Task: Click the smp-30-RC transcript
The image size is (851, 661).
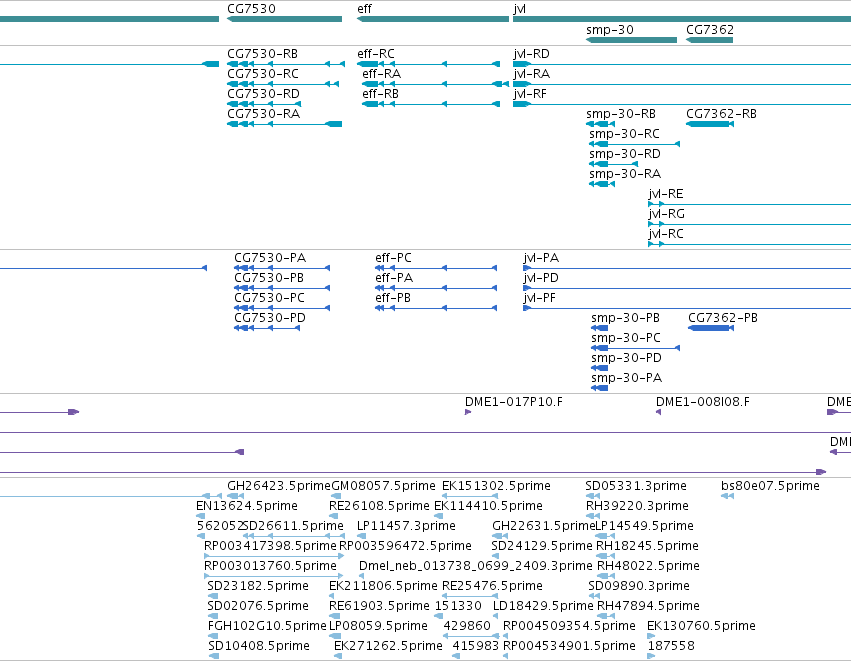Action: pyautogui.click(x=634, y=144)
